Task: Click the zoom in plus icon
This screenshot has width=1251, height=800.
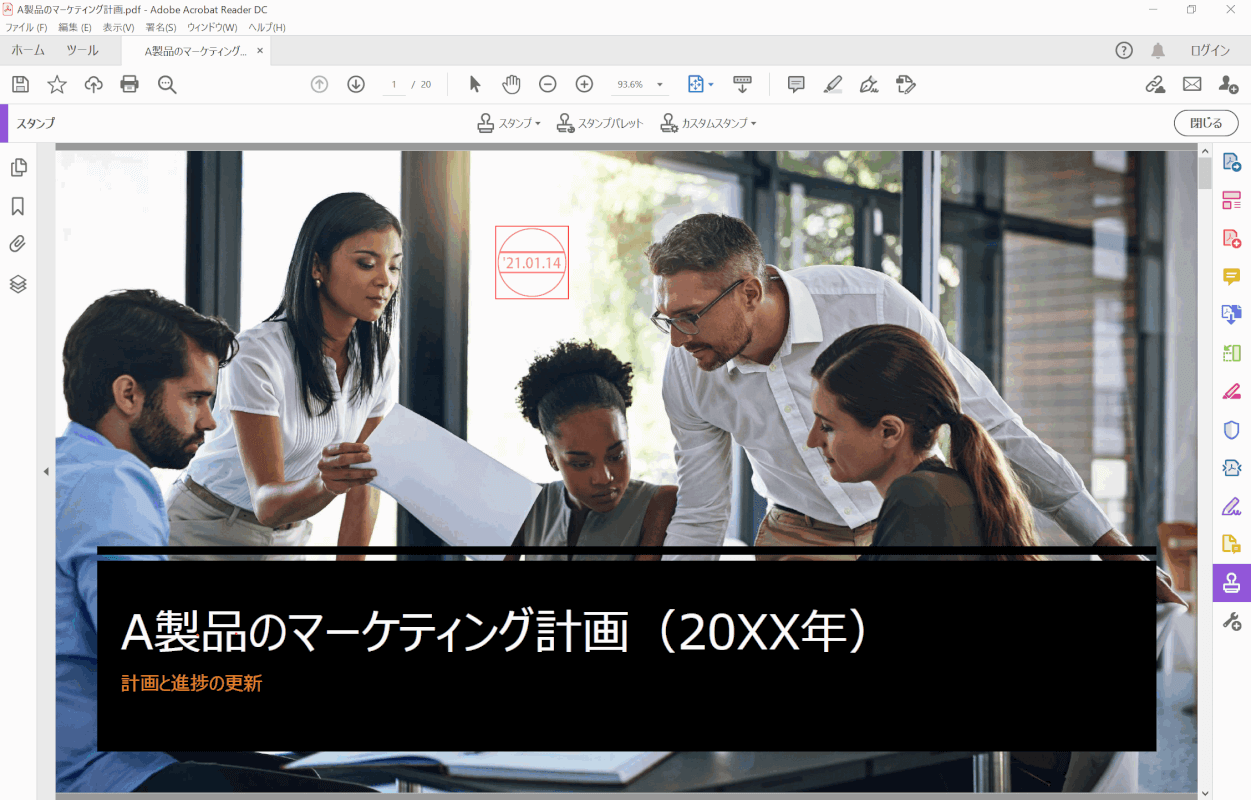Action: tap(584, 85)
